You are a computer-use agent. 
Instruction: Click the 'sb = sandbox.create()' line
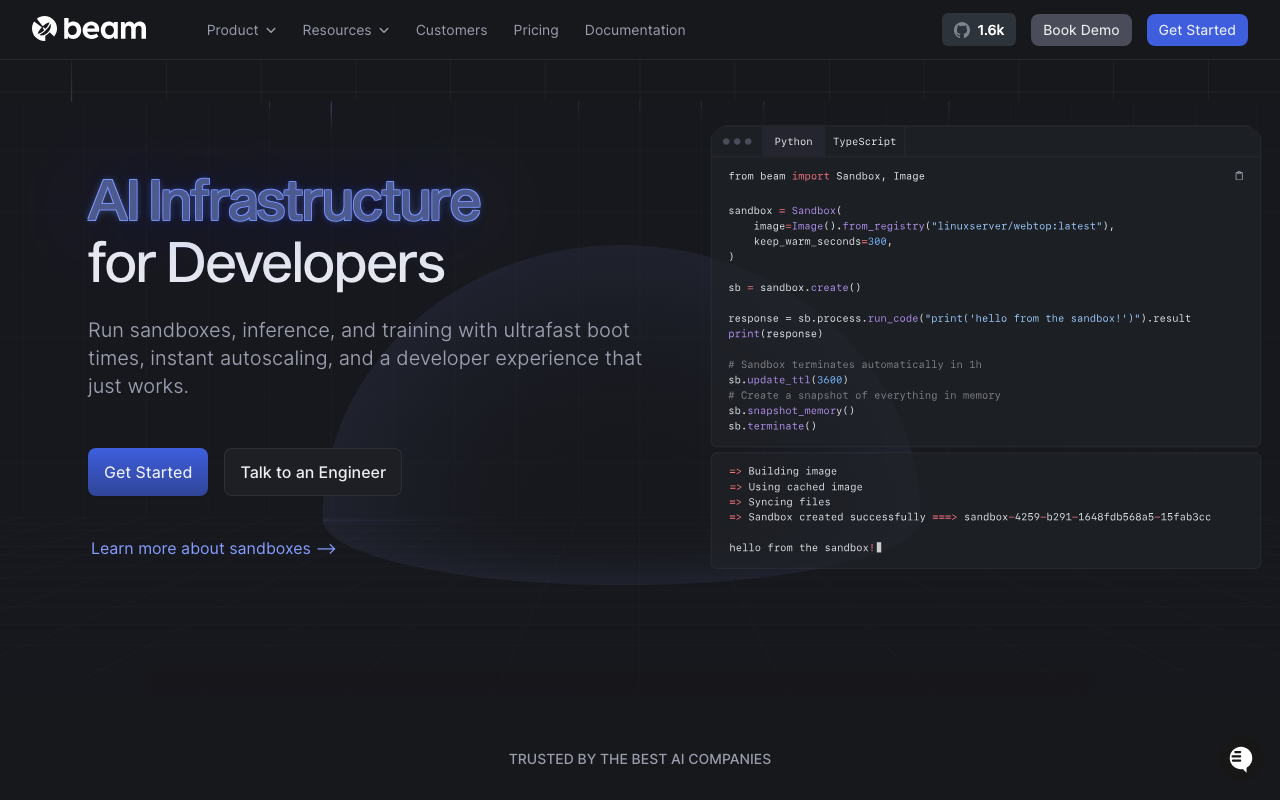click(794, 288)
